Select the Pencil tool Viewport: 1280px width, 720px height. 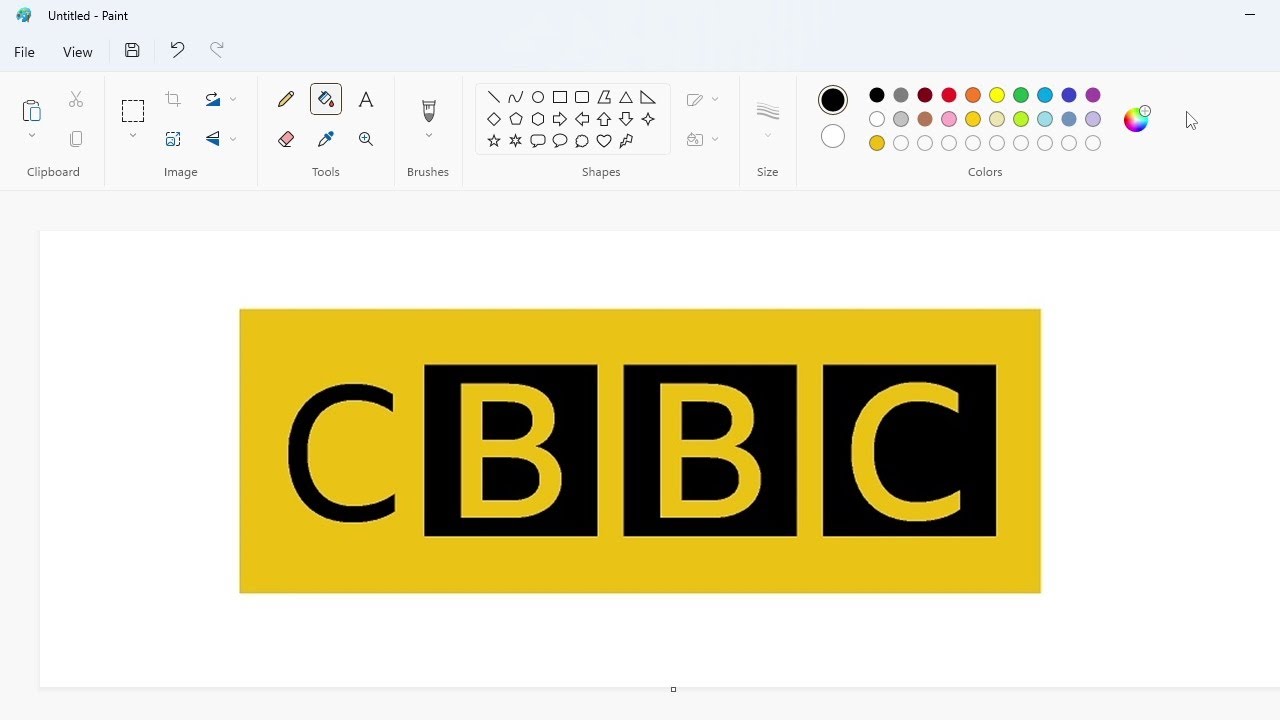click(286, 99)
